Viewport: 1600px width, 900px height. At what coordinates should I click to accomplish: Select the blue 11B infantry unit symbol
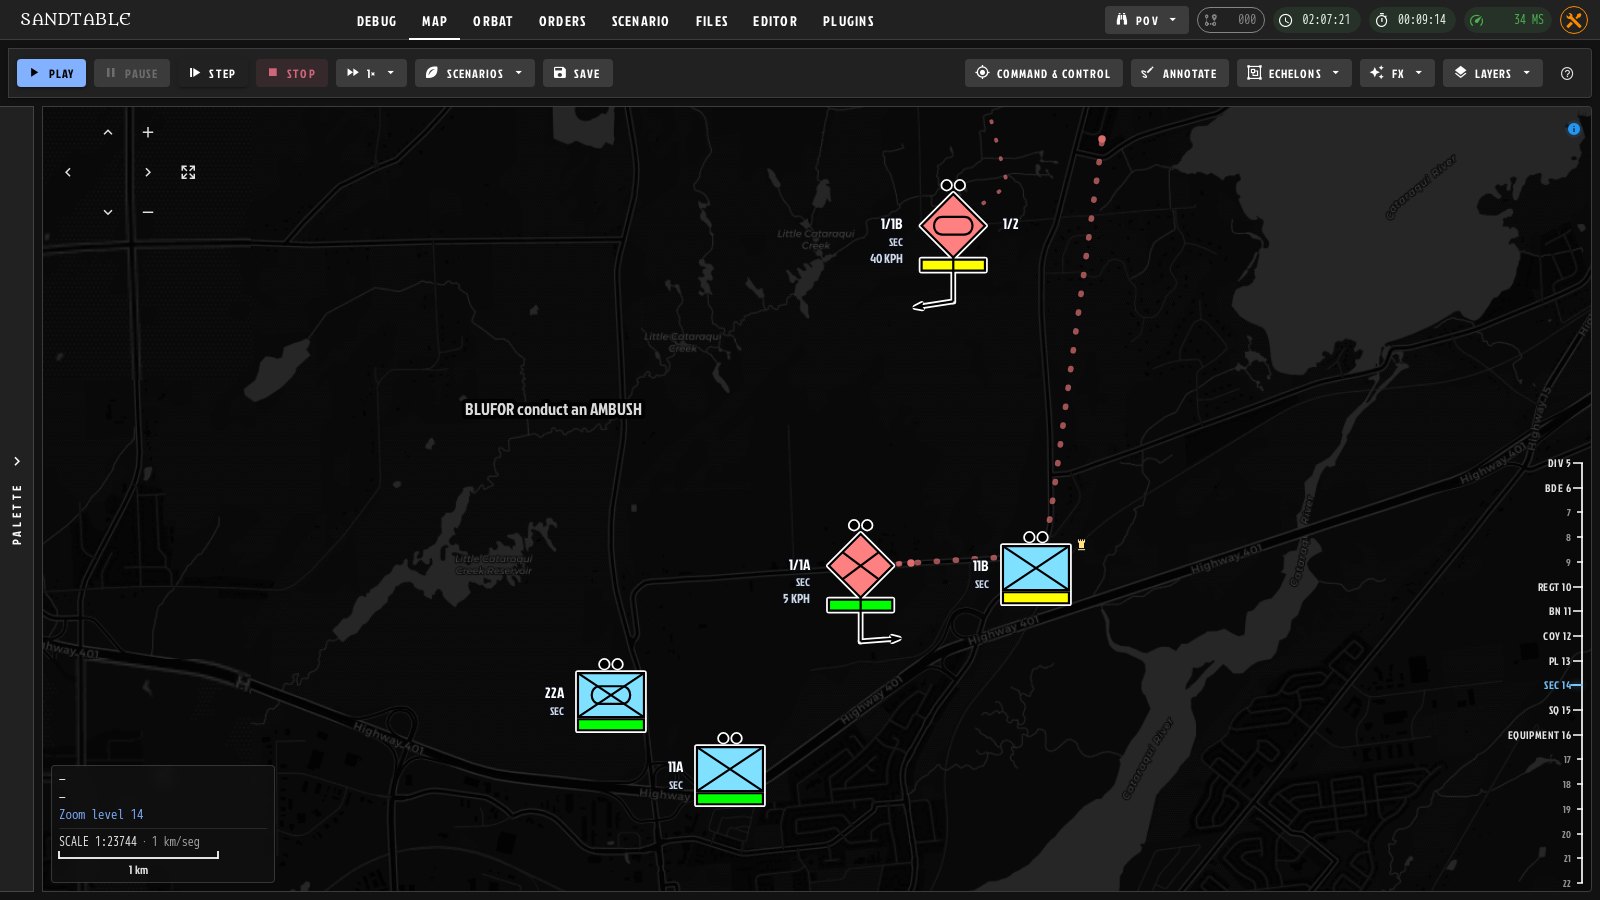point(1036,574)
